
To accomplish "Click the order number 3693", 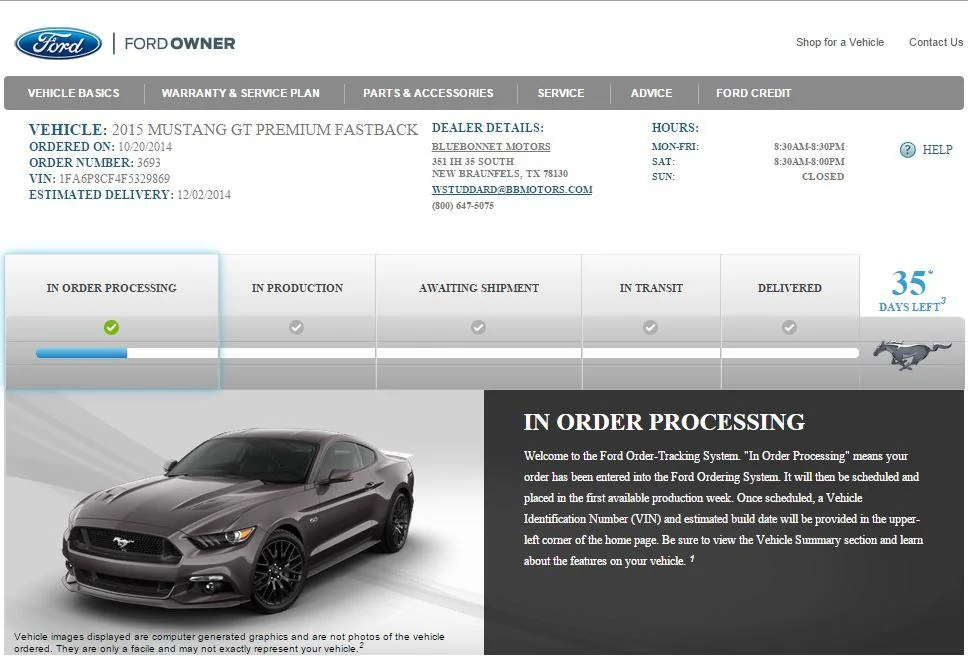I will (149, 162).
